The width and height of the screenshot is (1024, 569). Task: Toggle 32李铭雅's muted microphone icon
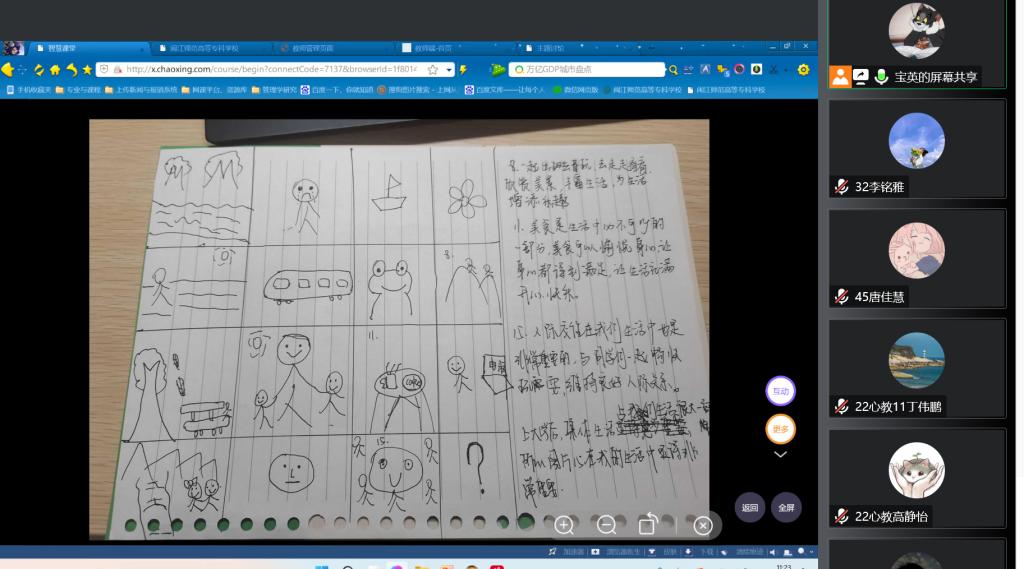tap(842, 186)
